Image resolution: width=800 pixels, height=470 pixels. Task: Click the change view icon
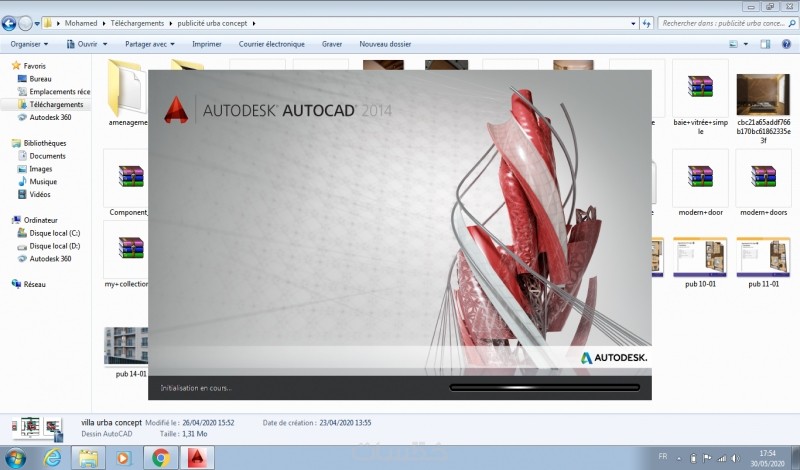click(x=733, y=44)
